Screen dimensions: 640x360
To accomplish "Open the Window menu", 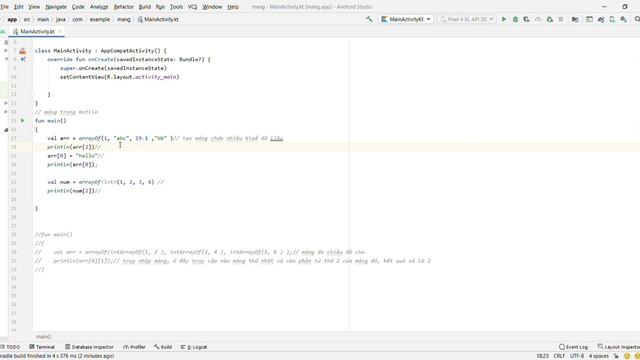I will (212, 7).
